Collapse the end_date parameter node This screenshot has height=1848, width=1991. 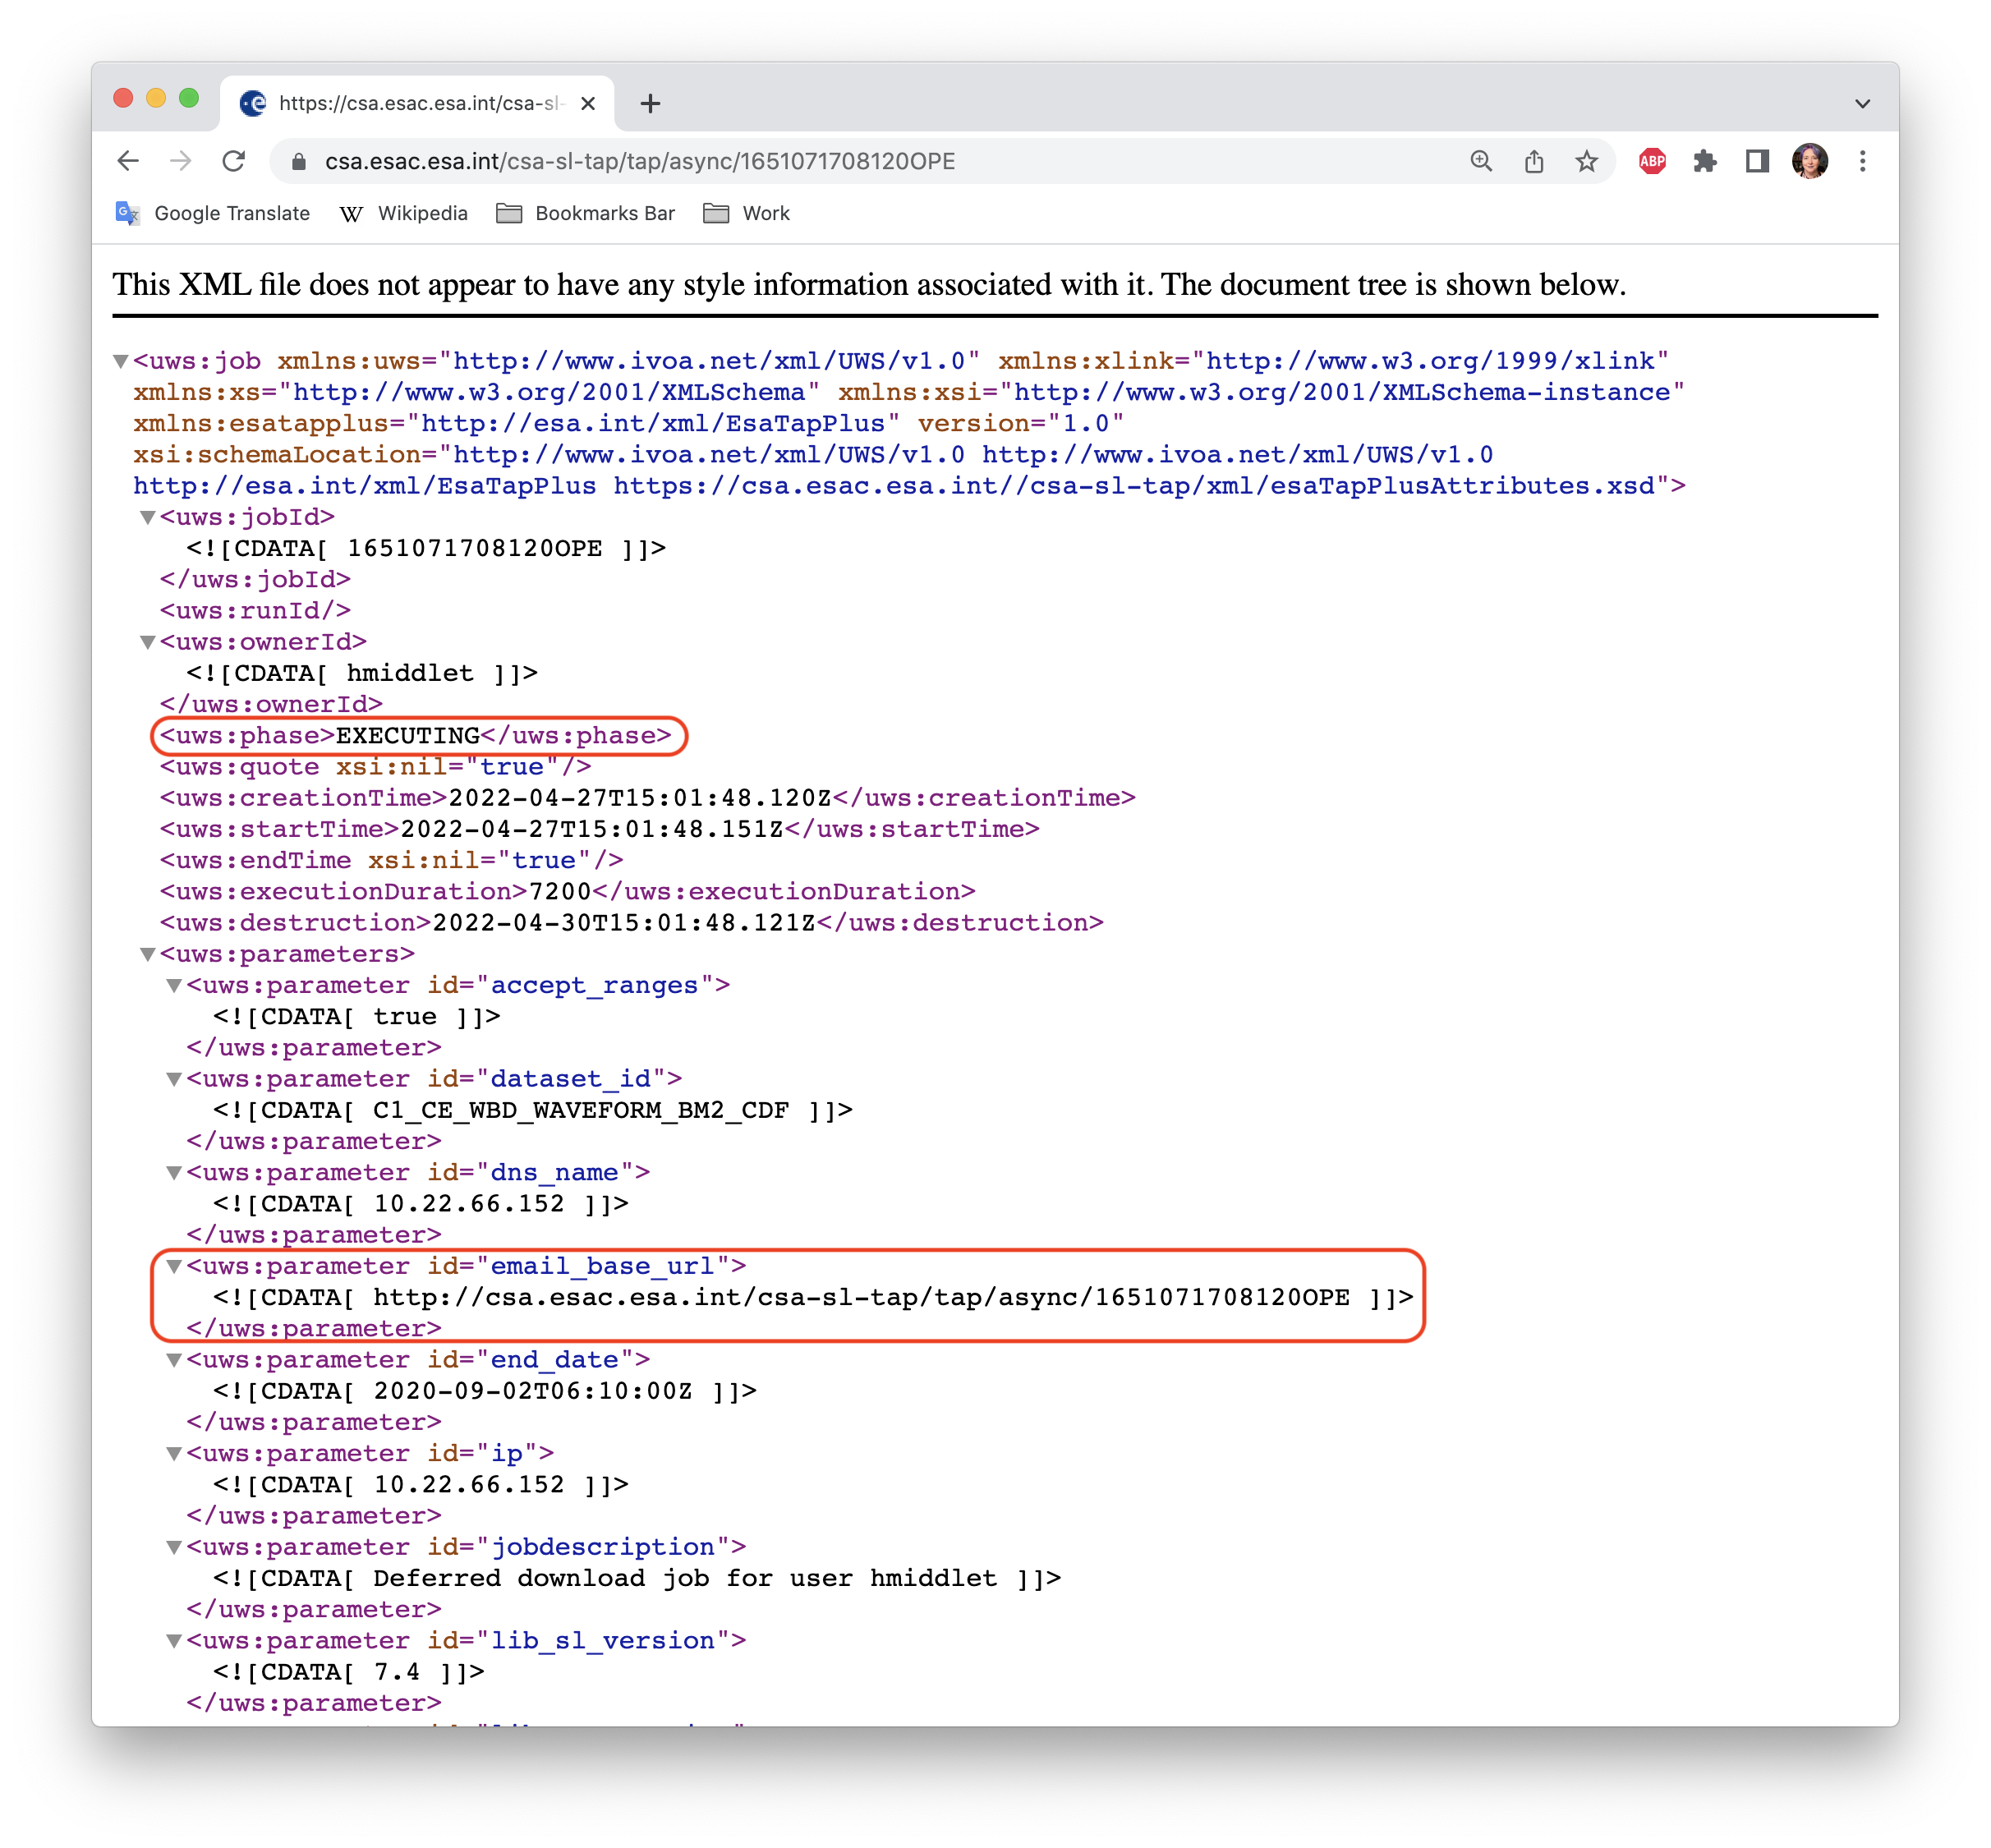point(173,1360)
